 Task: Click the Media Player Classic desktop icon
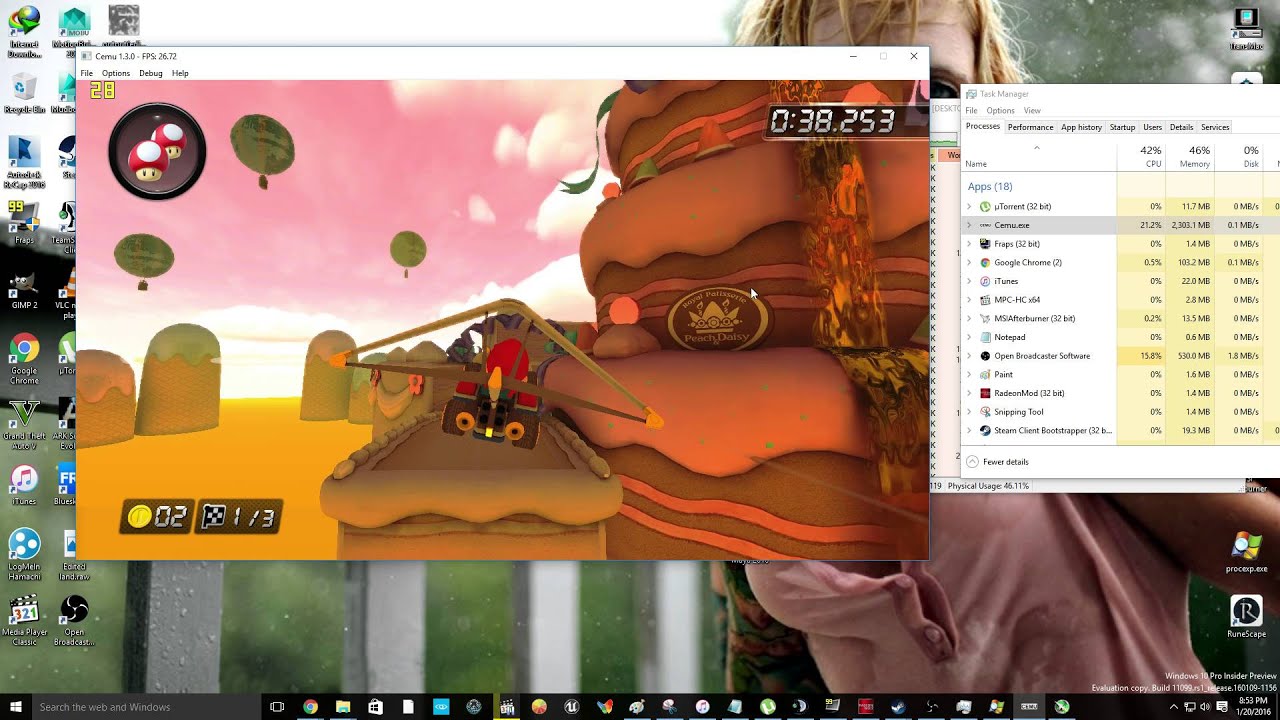coord(24,621)
